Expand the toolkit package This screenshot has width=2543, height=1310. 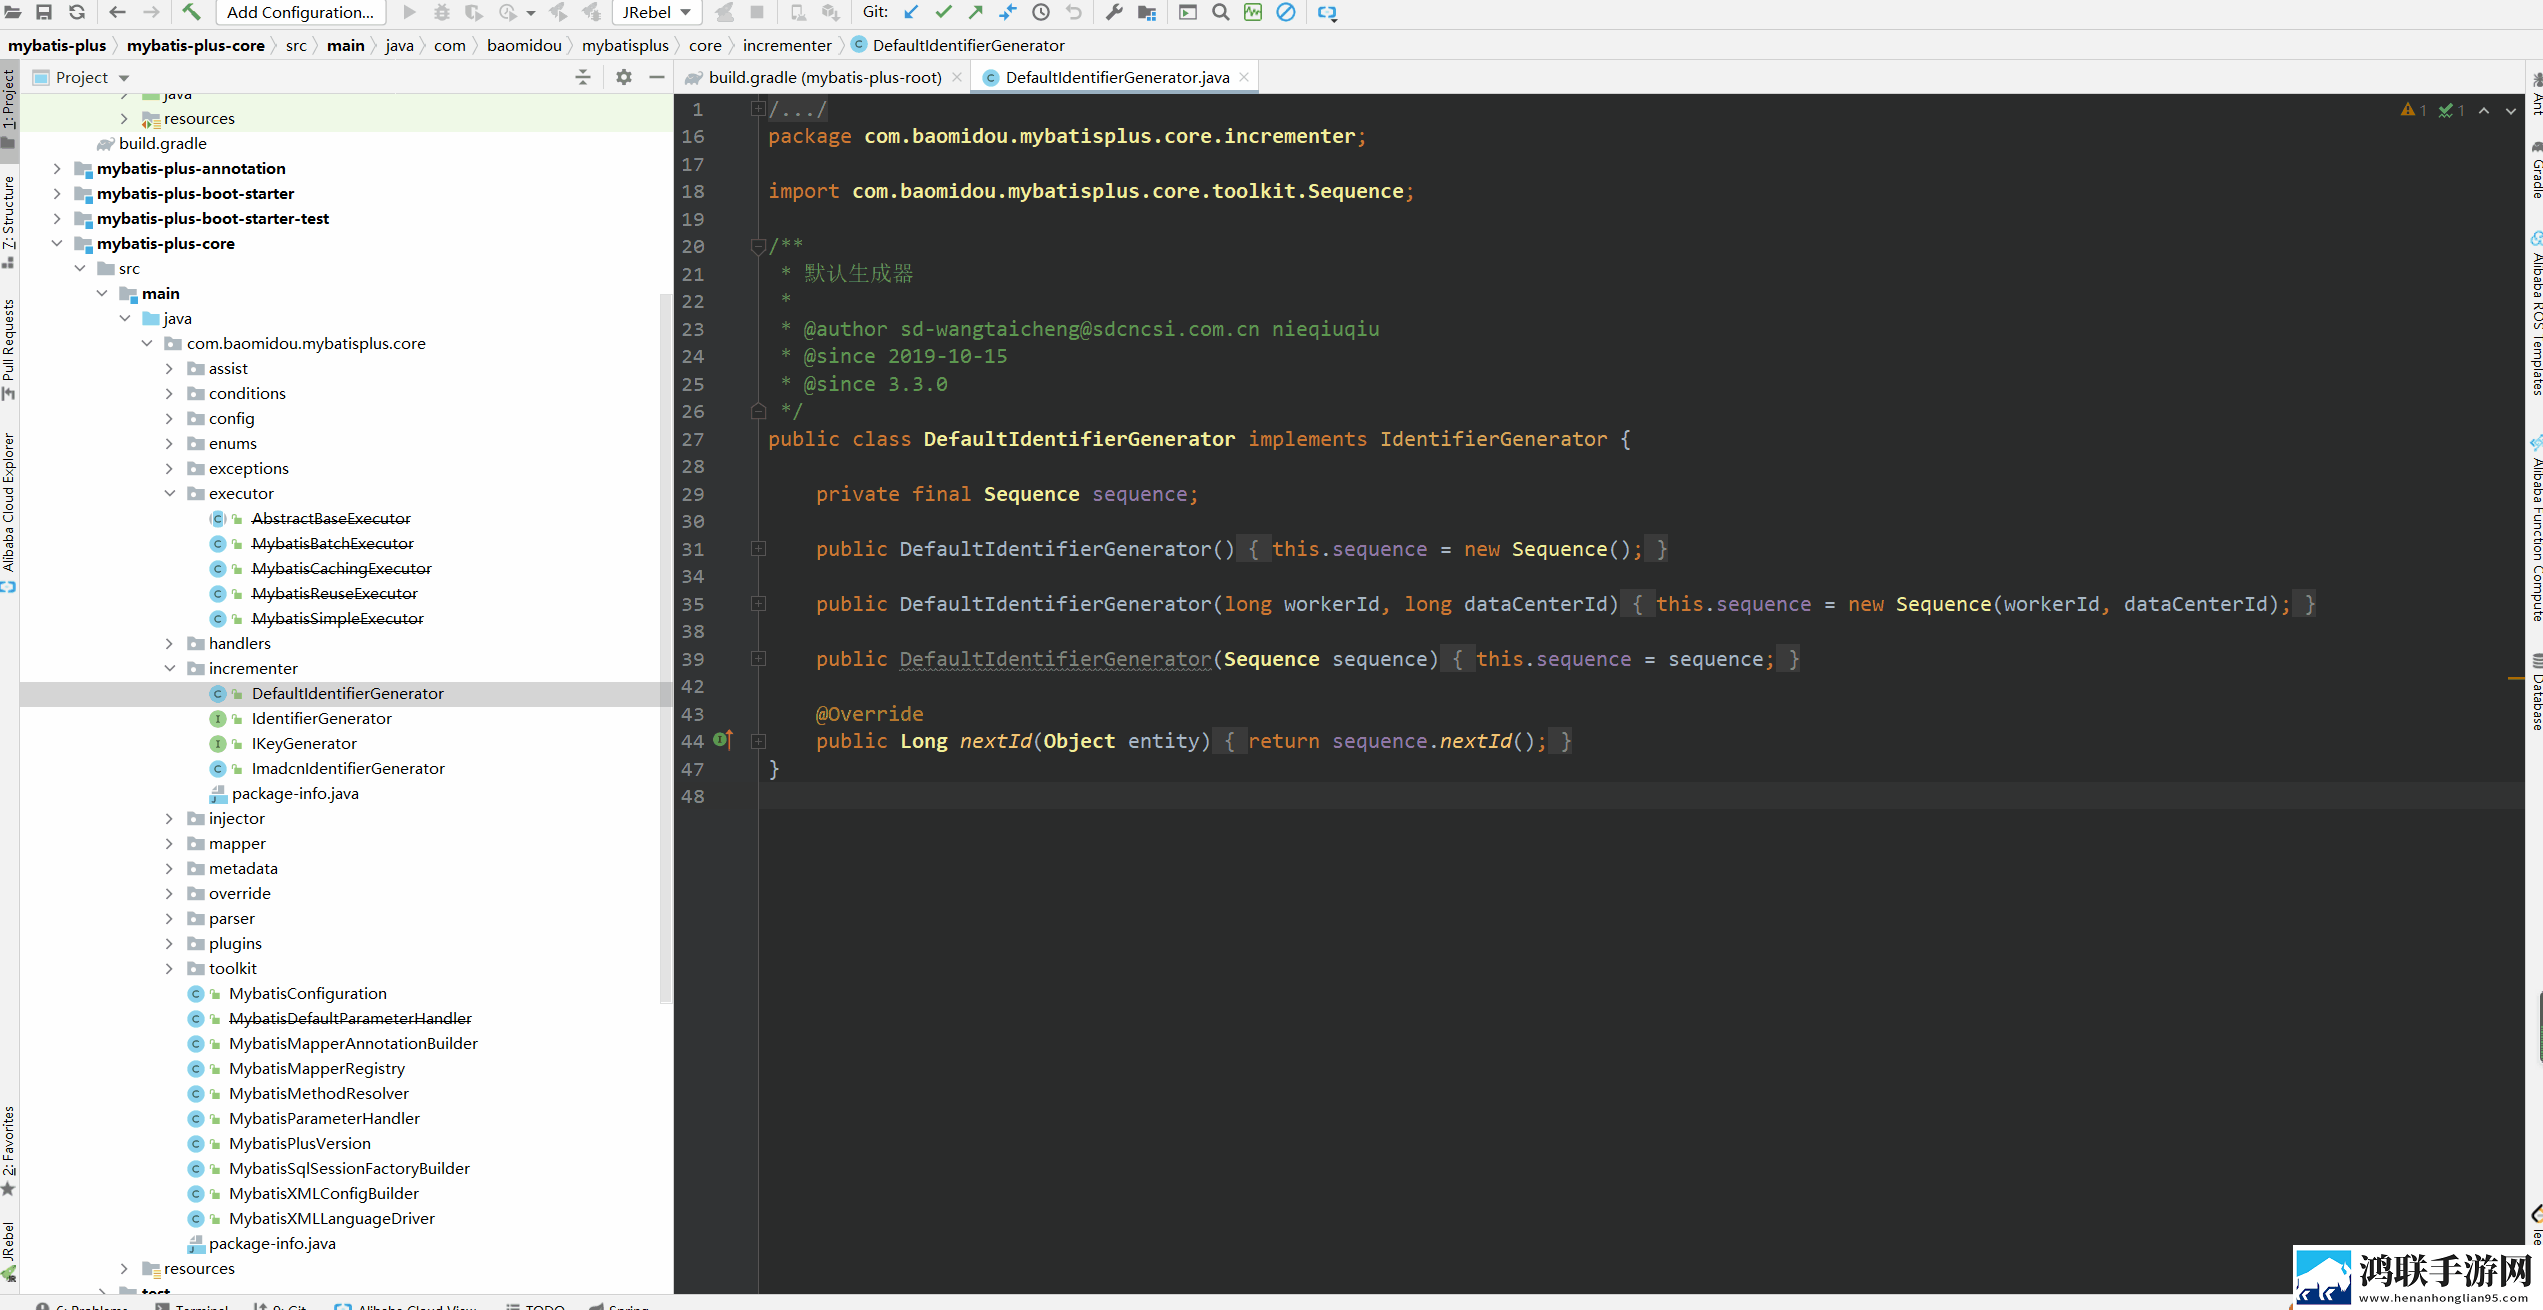point(169,968)
